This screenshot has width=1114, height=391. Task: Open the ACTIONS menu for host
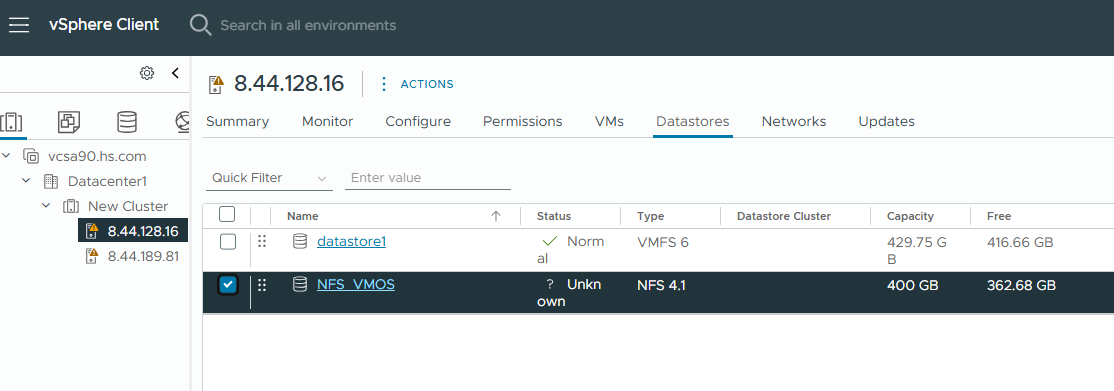pos(426,84)
